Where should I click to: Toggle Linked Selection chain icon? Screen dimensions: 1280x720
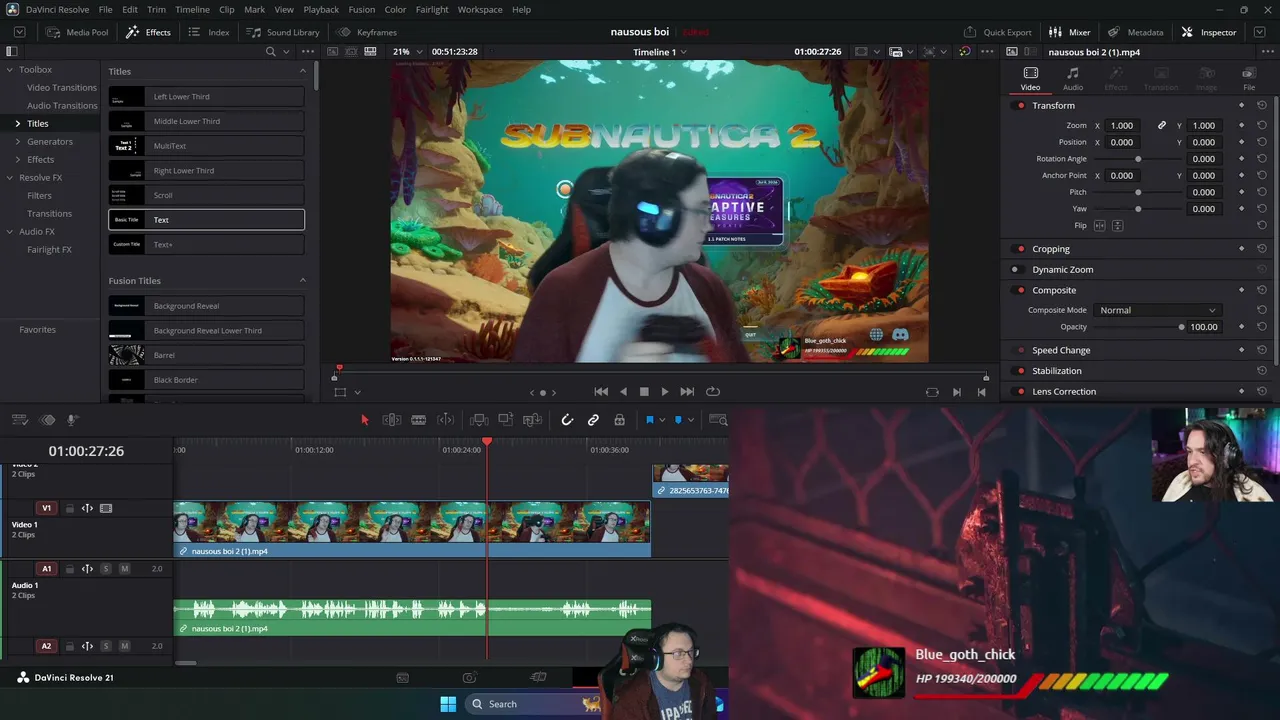tap(593, 420)
